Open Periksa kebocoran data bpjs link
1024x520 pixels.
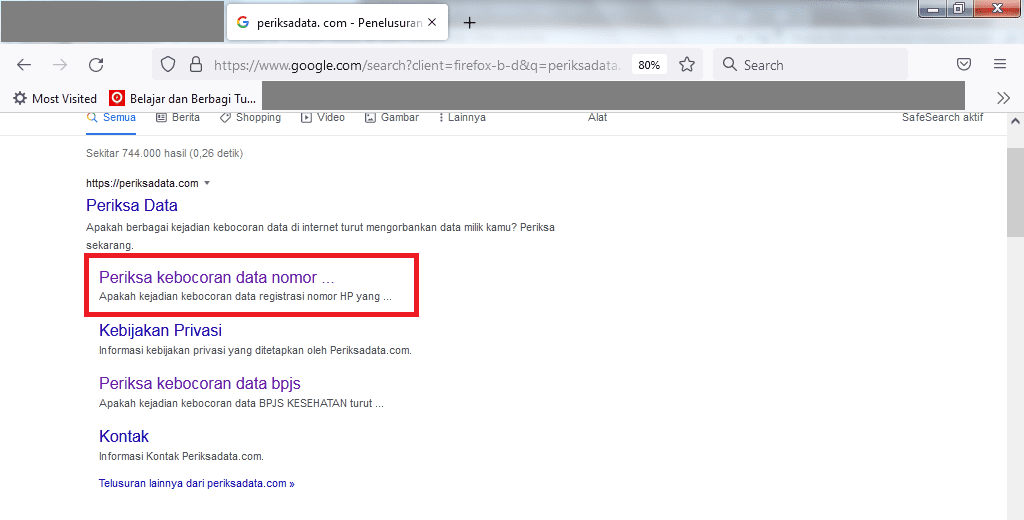(x=200, y=383)
